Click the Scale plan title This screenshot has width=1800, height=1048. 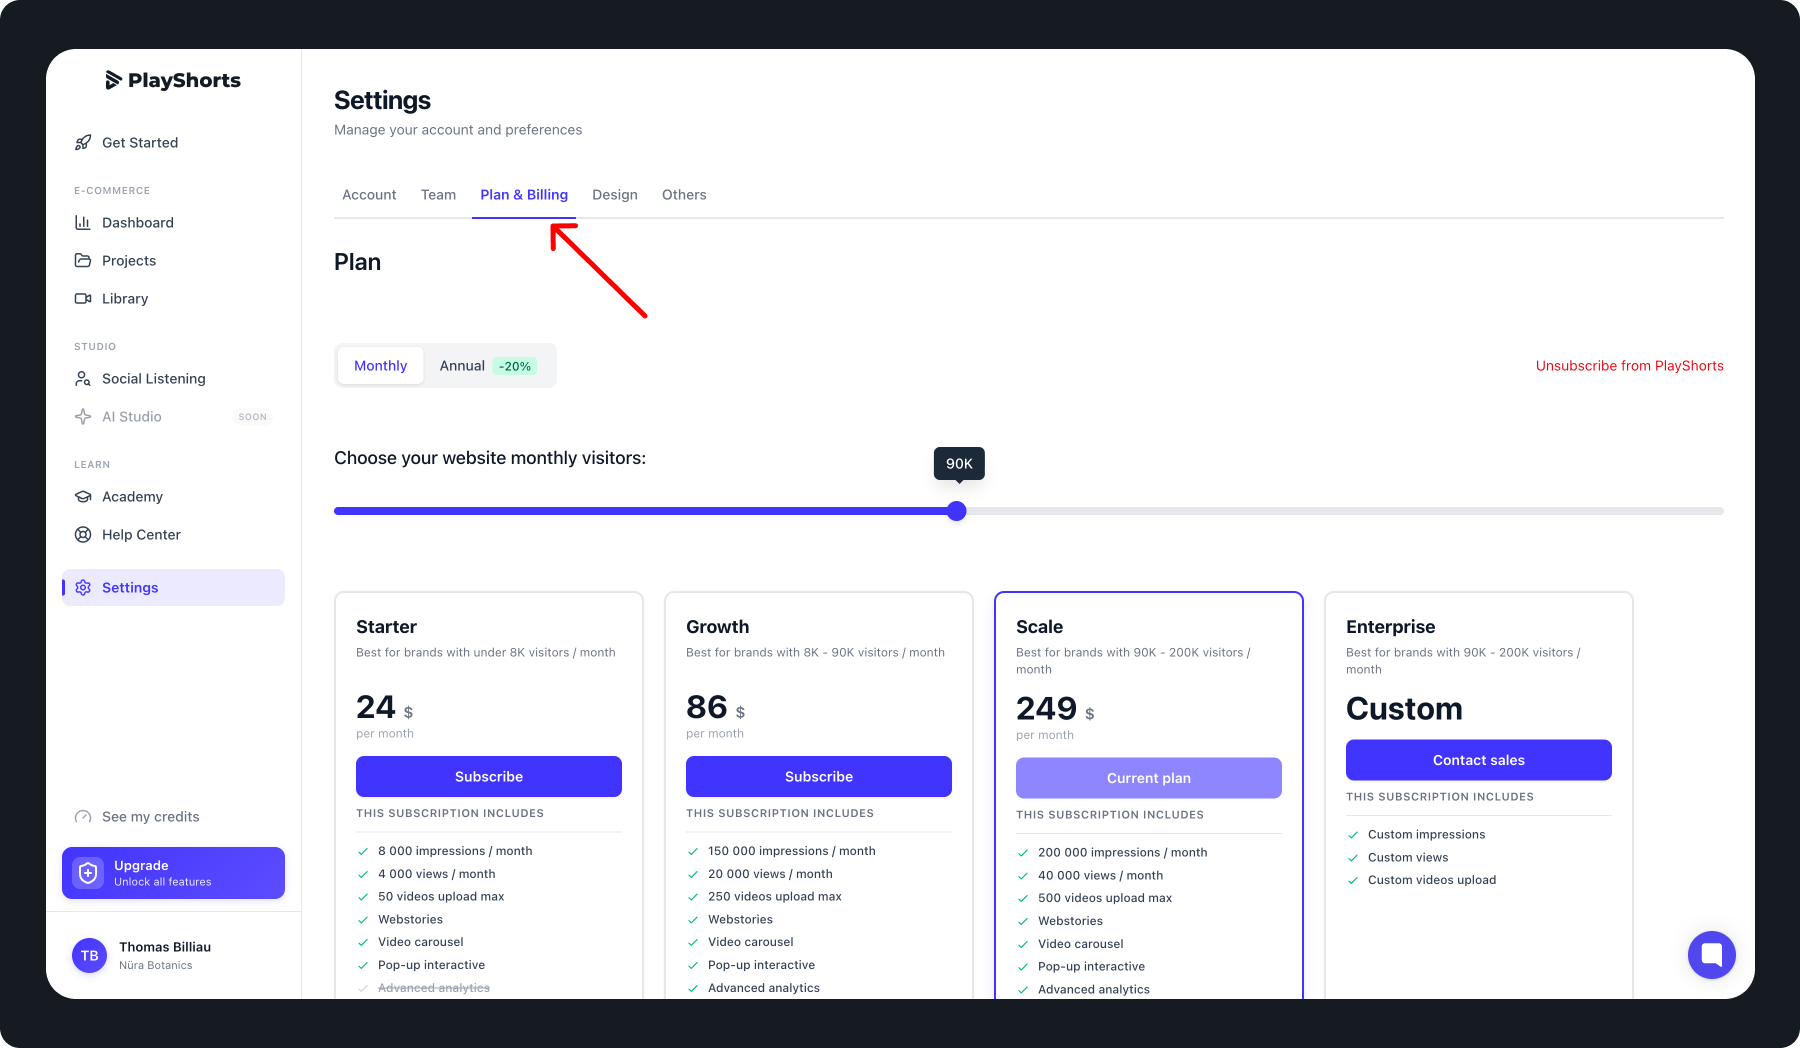[x=1039, y=627]
